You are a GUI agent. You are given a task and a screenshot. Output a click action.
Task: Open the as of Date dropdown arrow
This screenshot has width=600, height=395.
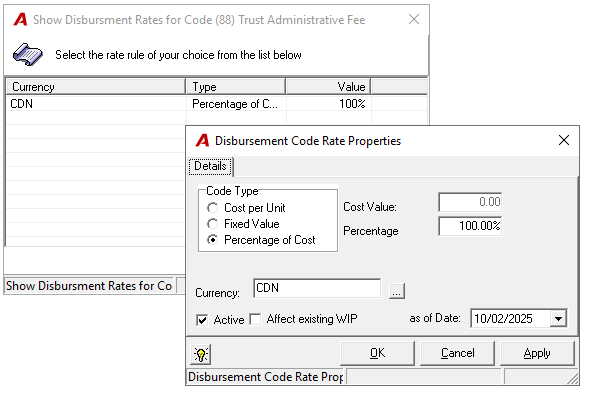click(x=558, y=318)
